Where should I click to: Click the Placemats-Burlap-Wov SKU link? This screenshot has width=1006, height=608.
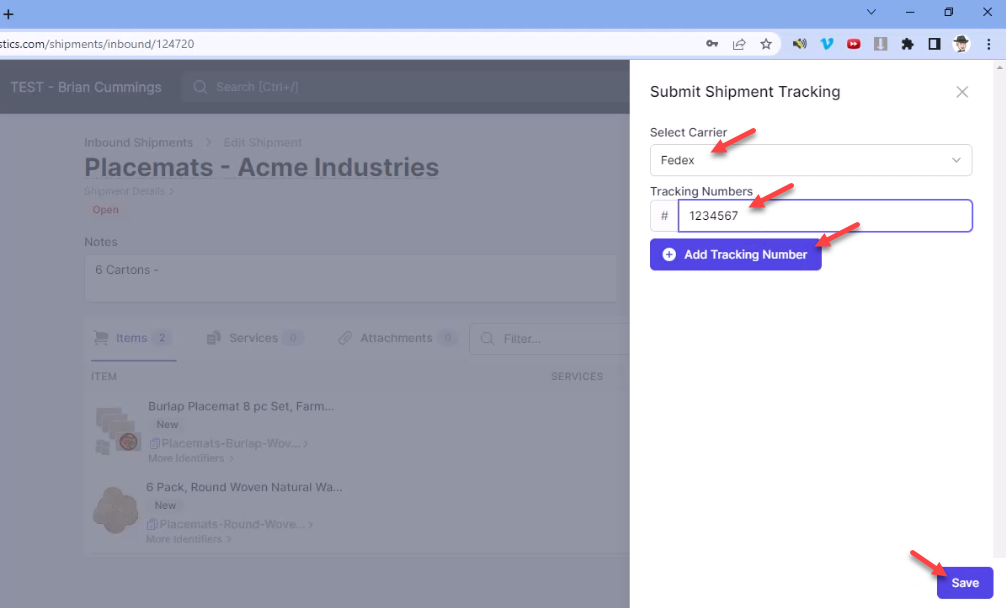(x=230, y=443)
